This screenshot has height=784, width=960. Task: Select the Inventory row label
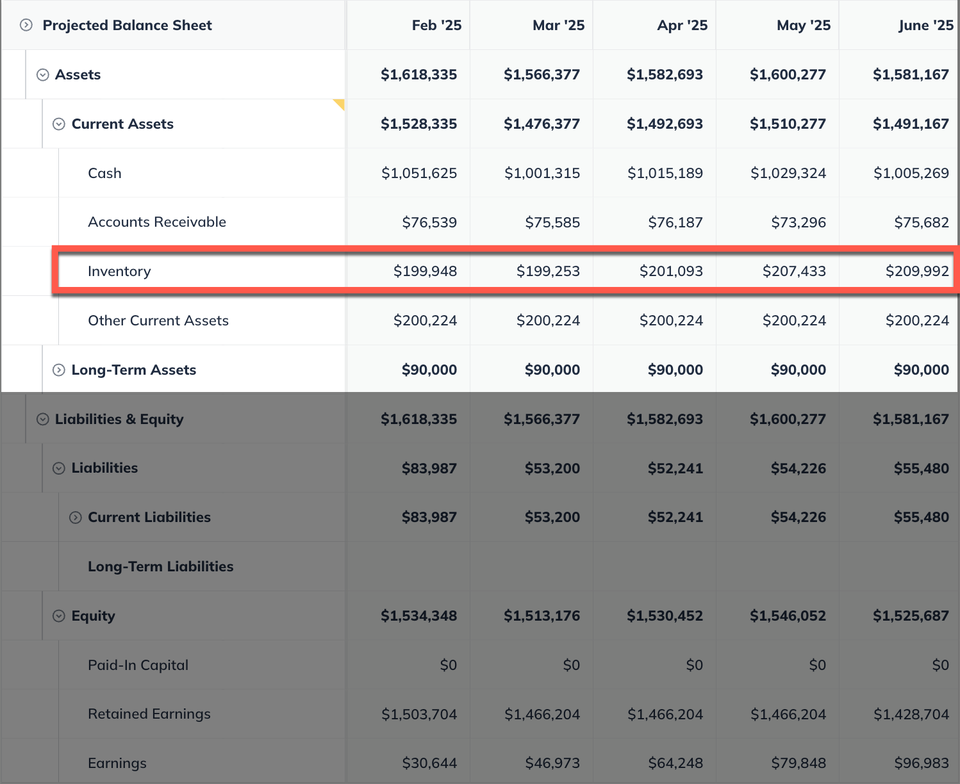point(119,271)
